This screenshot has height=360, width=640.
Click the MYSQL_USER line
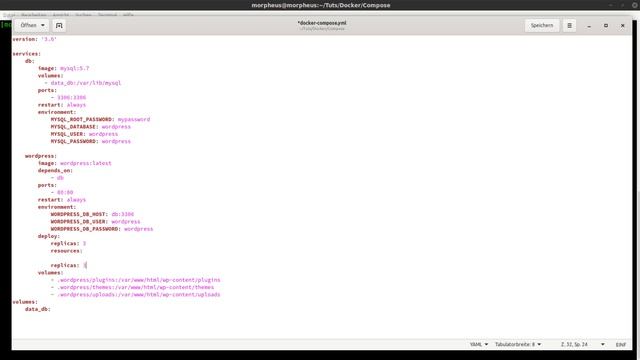pos(84,134)
